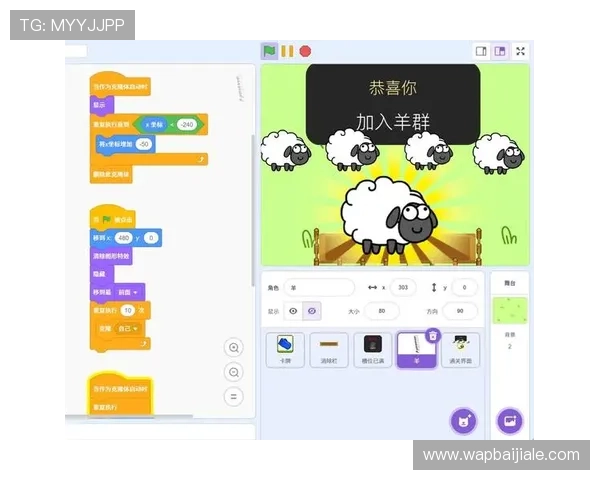Open the 前面 dropdown in the 移到最 block
600x480 pixels.
click(x=128, y=292)
